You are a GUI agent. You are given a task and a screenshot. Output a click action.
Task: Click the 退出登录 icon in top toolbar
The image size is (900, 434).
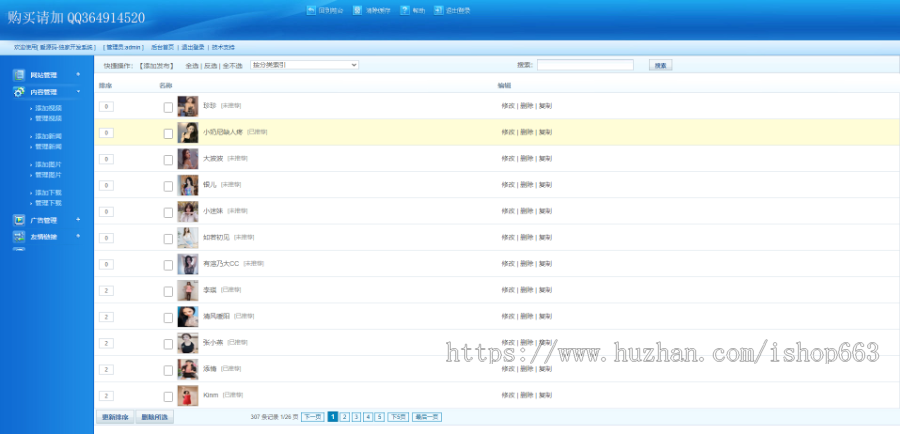(439, 10)
